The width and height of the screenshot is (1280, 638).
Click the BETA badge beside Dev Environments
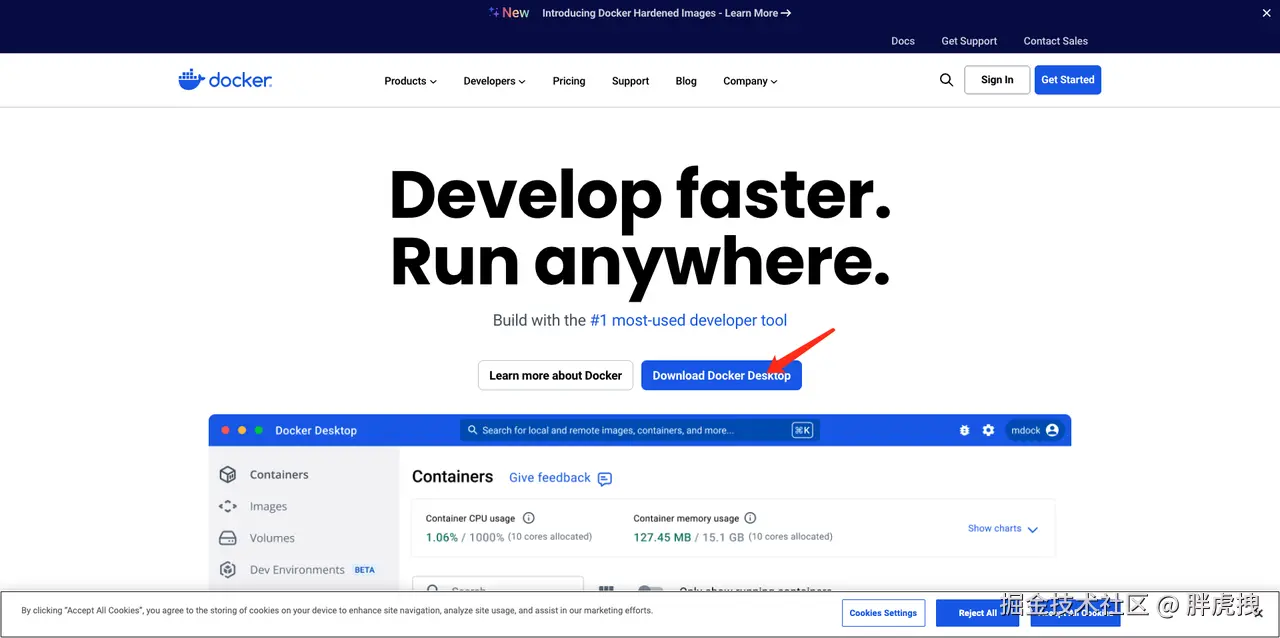click(365, 570)
